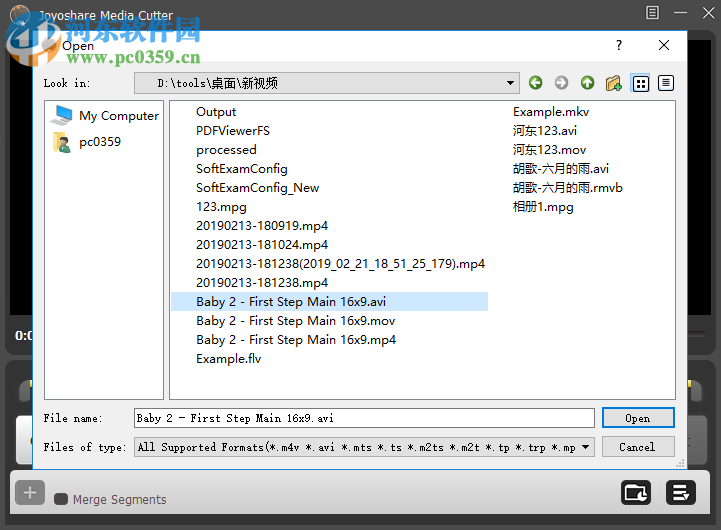Screen dimensions: 721x530
Task: Click the File name input field
Action: 364,418
